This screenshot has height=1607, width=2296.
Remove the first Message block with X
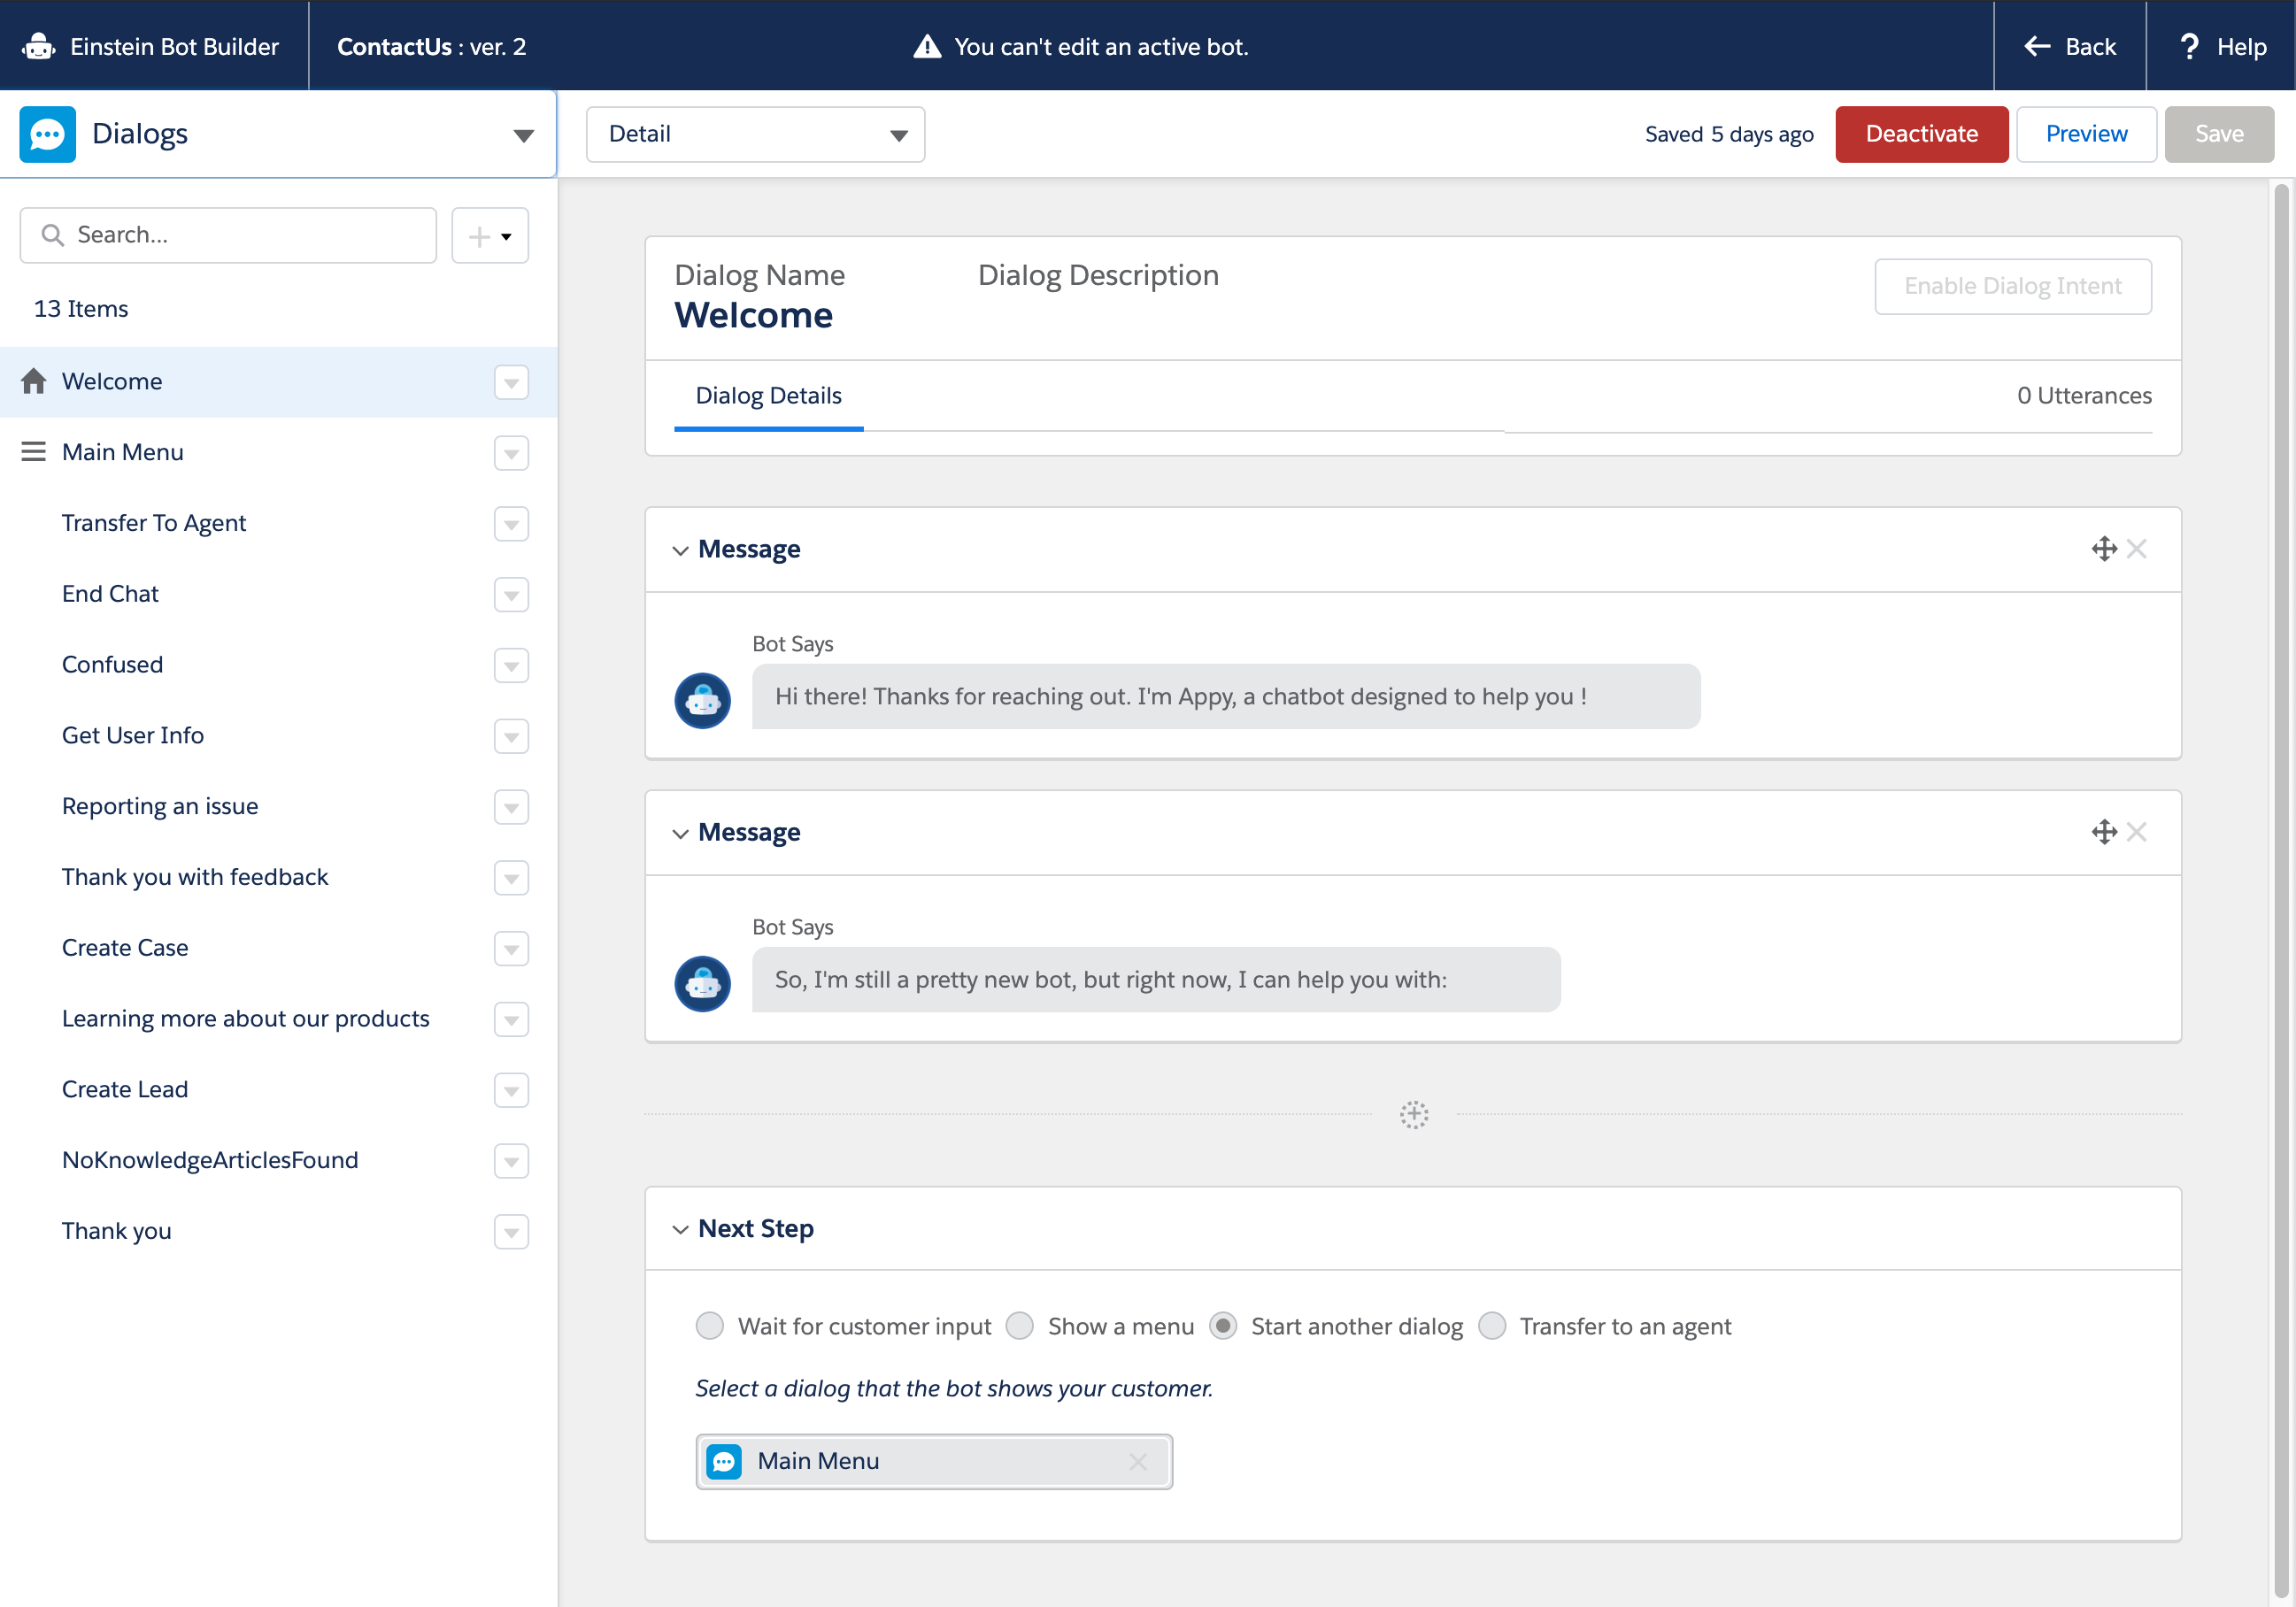[x=2136, y=549]
